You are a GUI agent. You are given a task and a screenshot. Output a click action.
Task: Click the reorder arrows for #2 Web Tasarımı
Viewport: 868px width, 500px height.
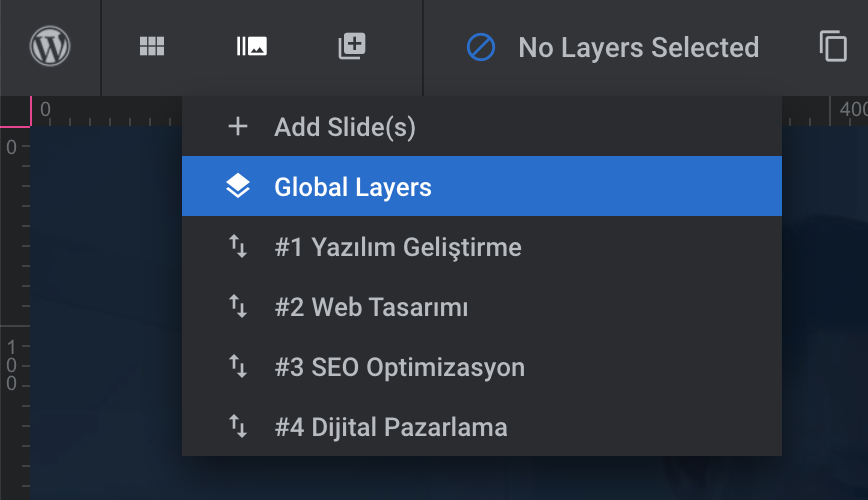(x=238, y=307)
